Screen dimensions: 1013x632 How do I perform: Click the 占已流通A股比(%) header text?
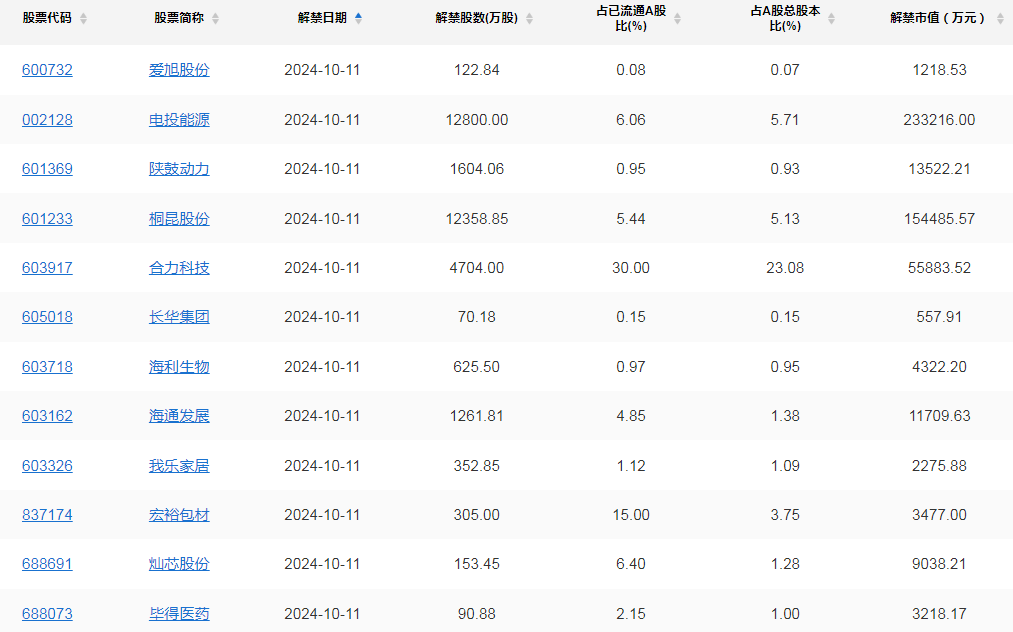click(x=631, y=18)
